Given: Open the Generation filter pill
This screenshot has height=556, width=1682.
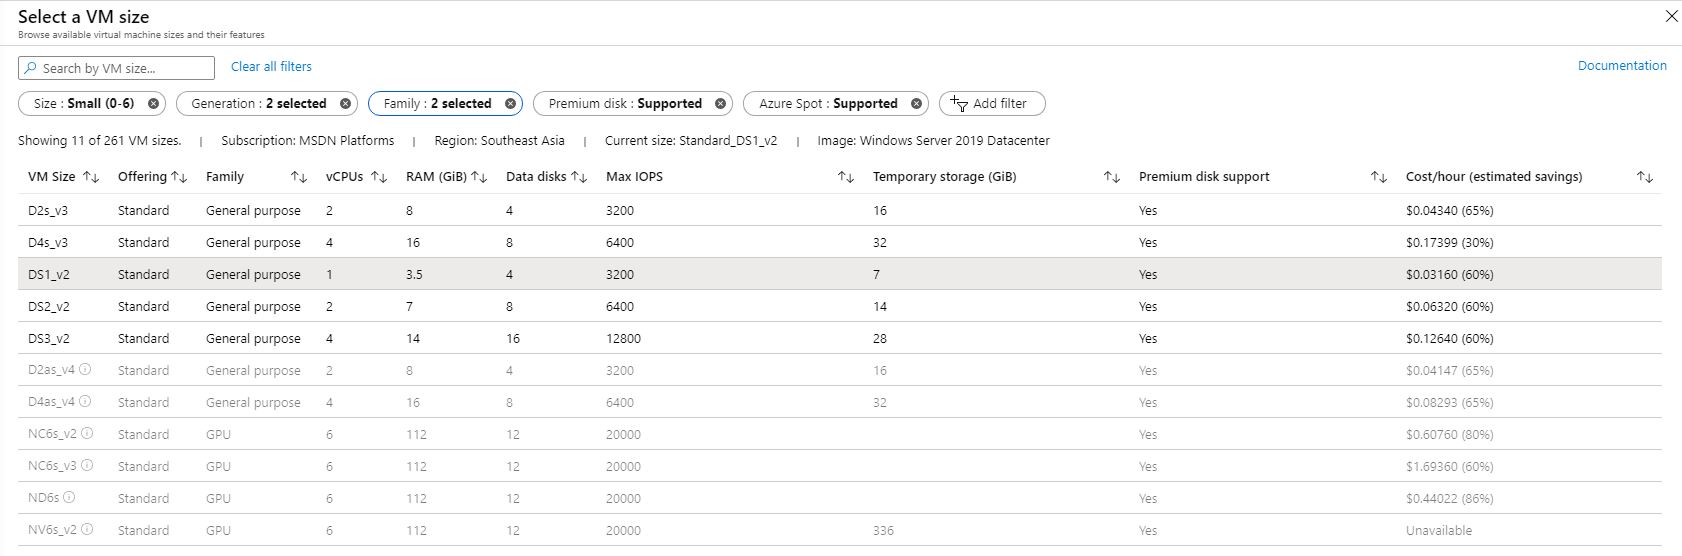Looking at the screenshot, I should pyautogui.click(x=258, y=104).
